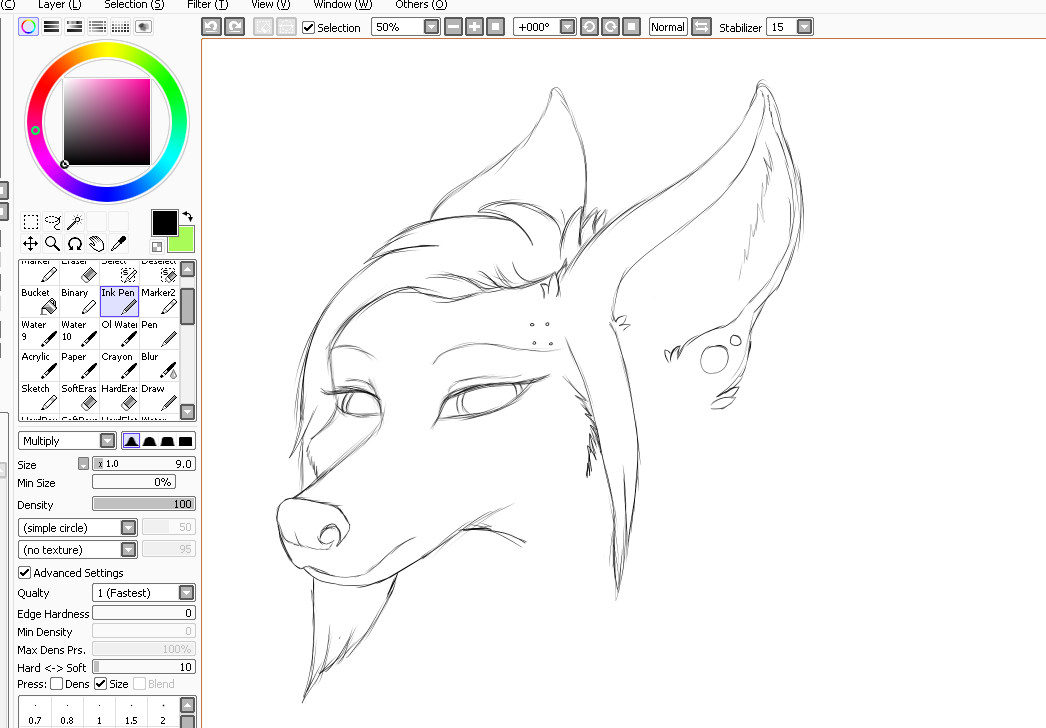Rotate canvas clockwise
The width and height of the screenshot is (1046, 728).
(x=610, y=27)
